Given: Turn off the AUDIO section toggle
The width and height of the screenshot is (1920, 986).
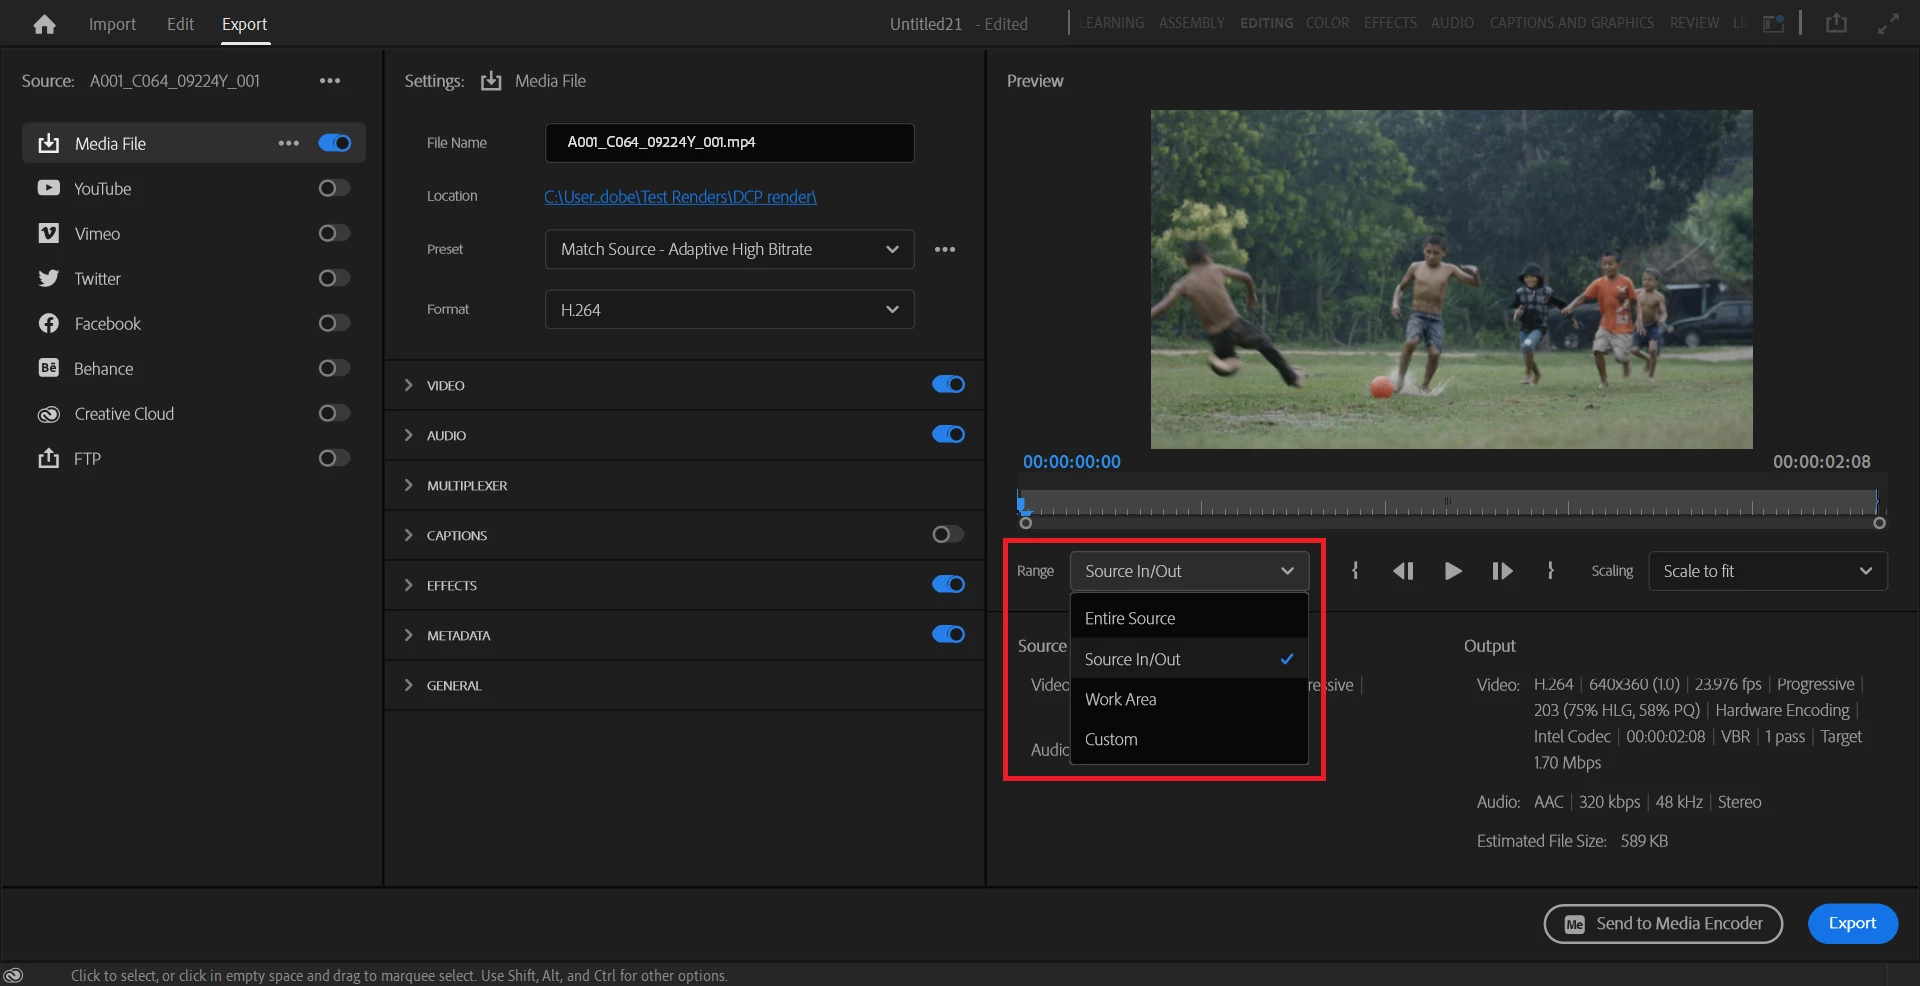Looking at the screenshot, I should tap(948, 434).
